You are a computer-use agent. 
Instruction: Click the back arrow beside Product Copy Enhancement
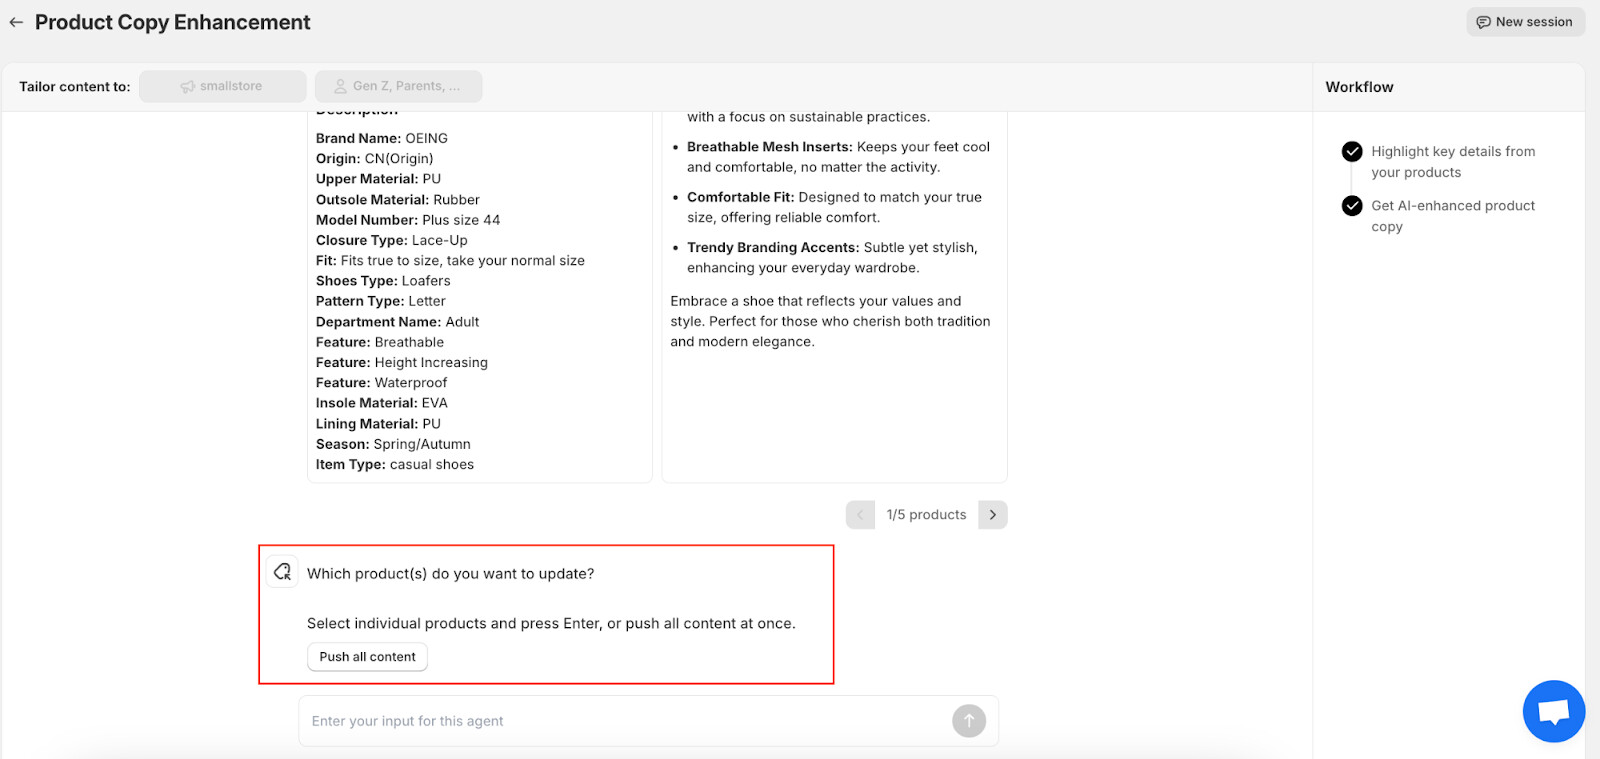16,22
